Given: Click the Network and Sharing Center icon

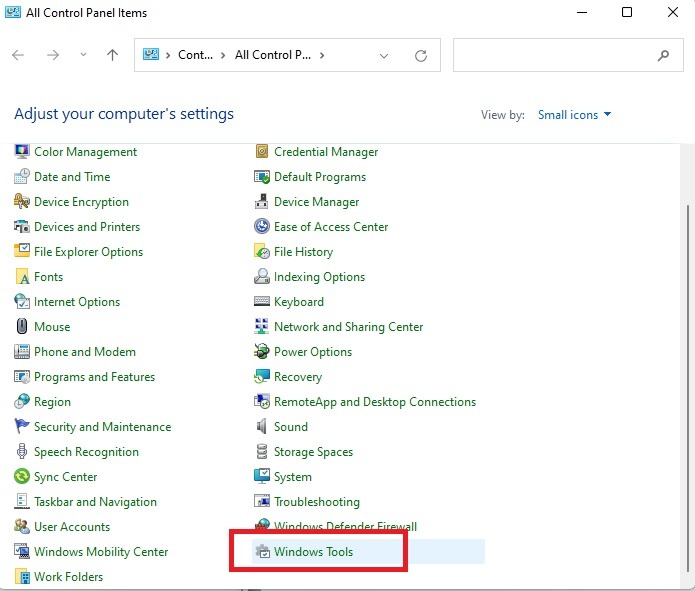Looking at the screenshot, I should [x=262, y=327].
